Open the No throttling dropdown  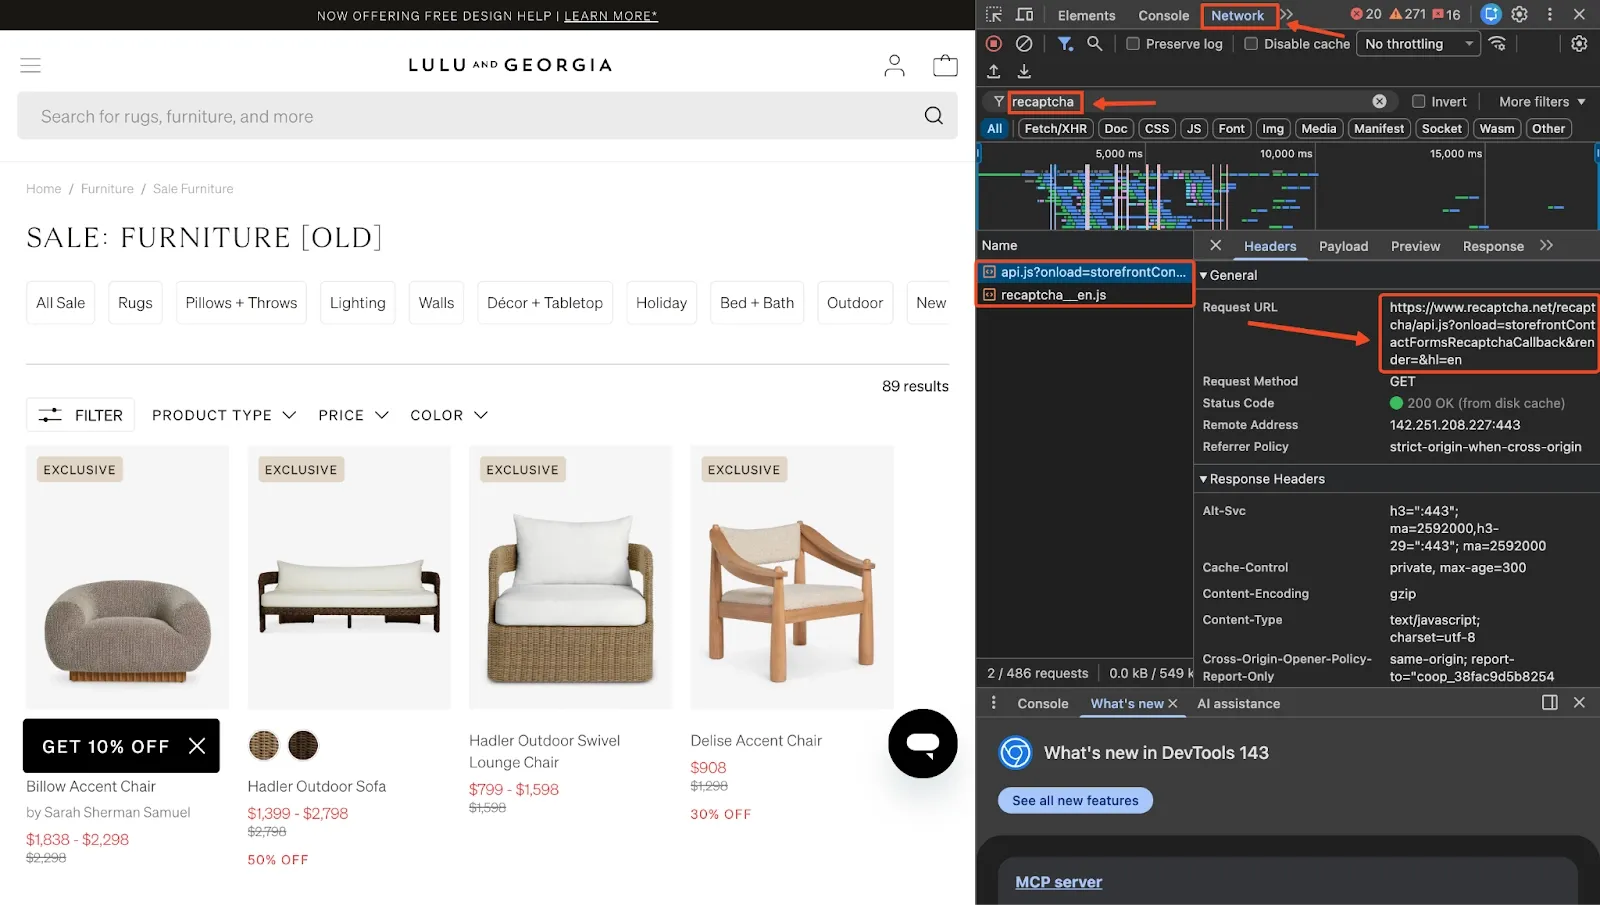tap(1418, 44)
